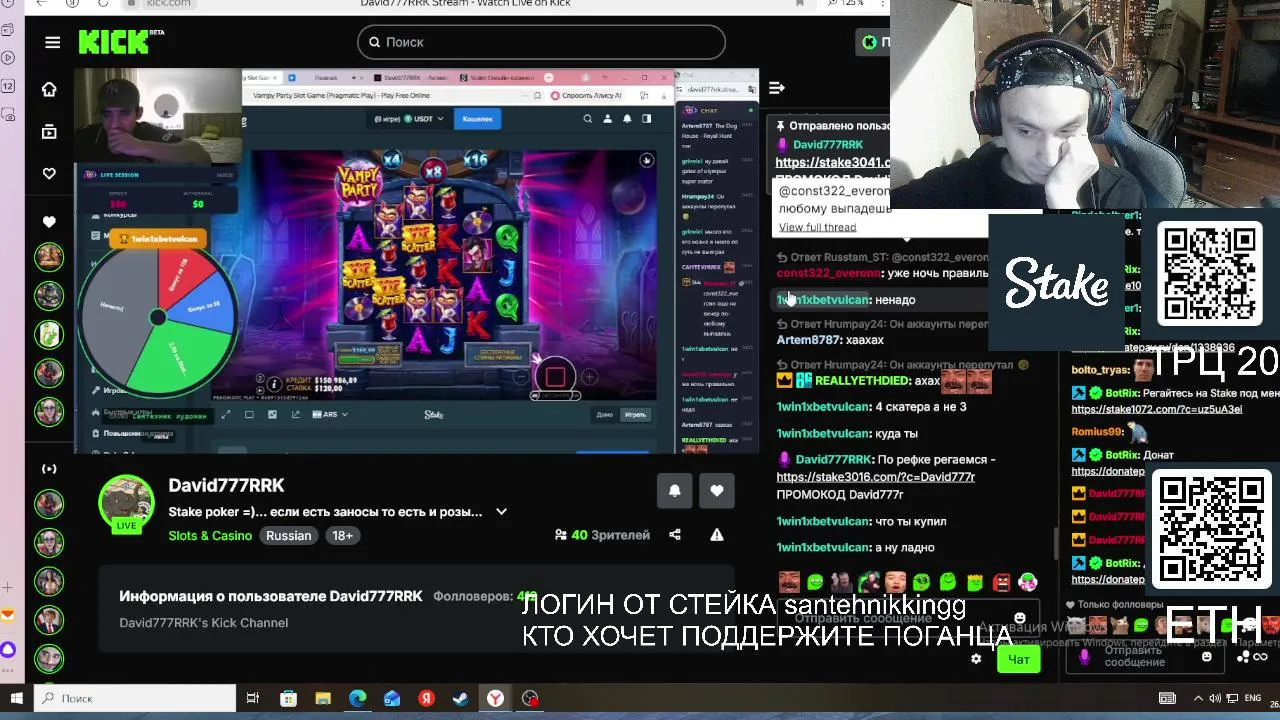Collapse the chat panel with arrow icon
Viewport: 1280px width, 720px height.
(x=777, y=88)
